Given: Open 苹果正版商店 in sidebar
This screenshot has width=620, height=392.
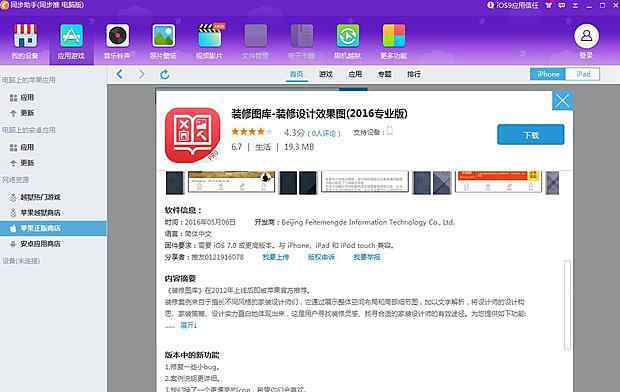Looking at the screenshot, I should click(53, 228).
